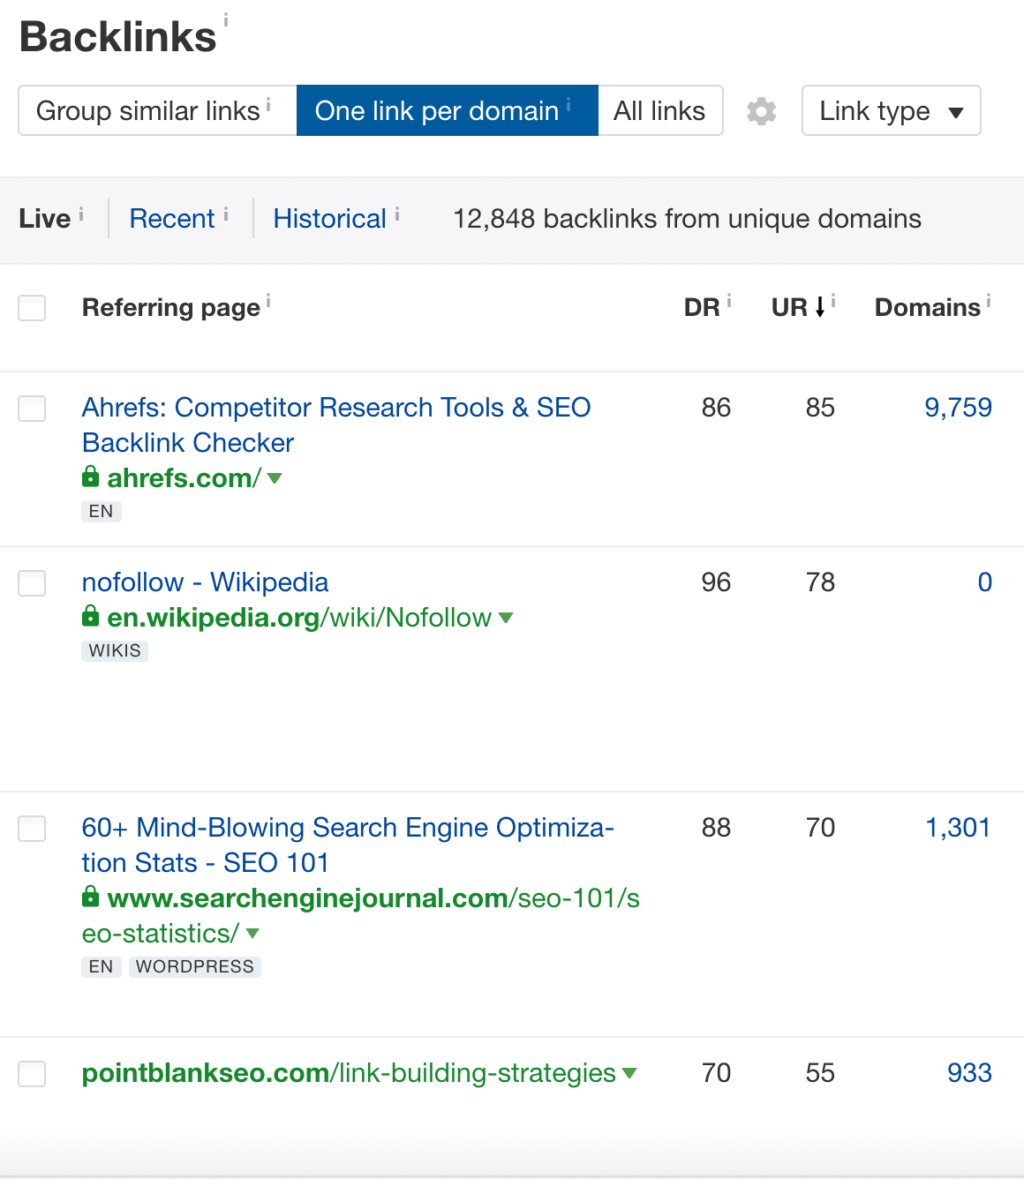Click the UR column sort arrow
The height and width of the screenshot is (1179, 1024).
[x=820, y=308]
